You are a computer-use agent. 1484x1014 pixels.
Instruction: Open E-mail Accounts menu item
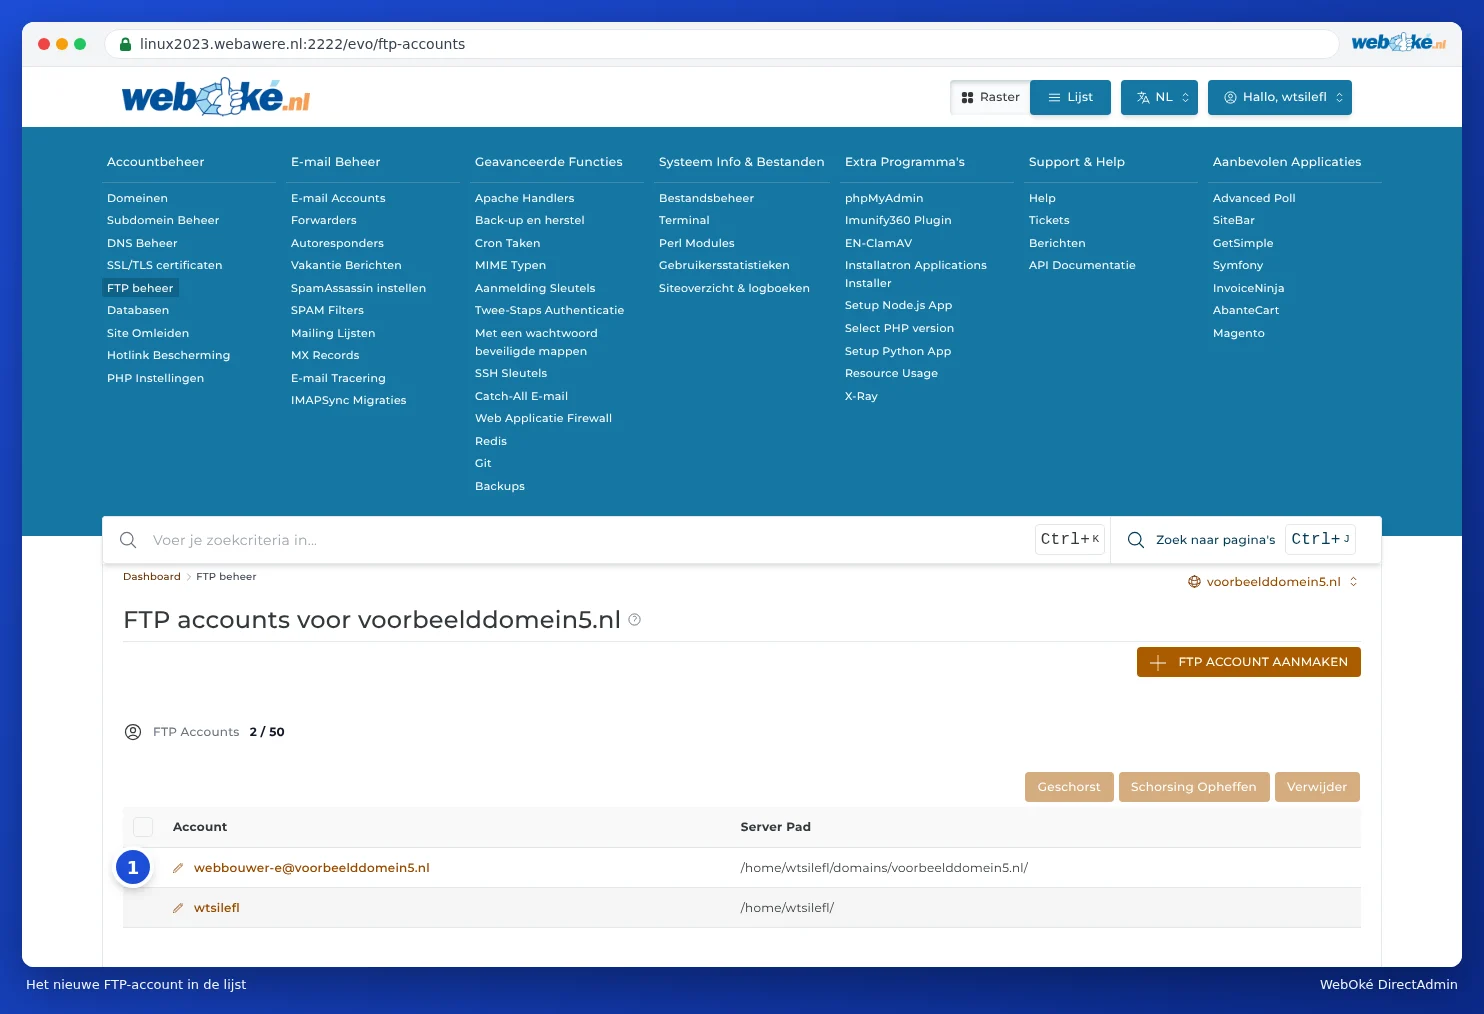(338, 198)
